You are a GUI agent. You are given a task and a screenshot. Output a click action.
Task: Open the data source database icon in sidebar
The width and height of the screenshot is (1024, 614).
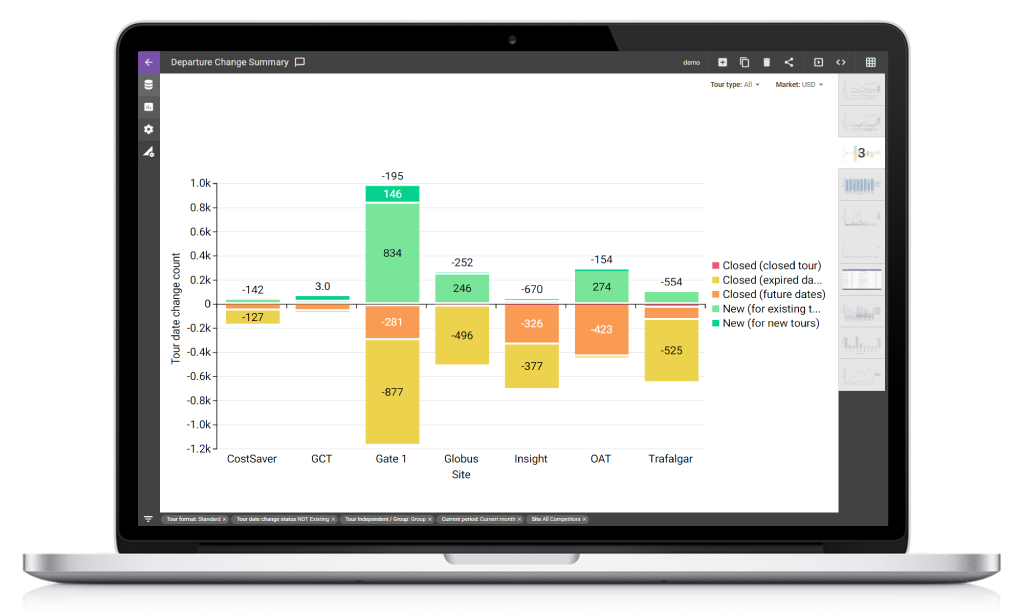[x=149, y=85]
